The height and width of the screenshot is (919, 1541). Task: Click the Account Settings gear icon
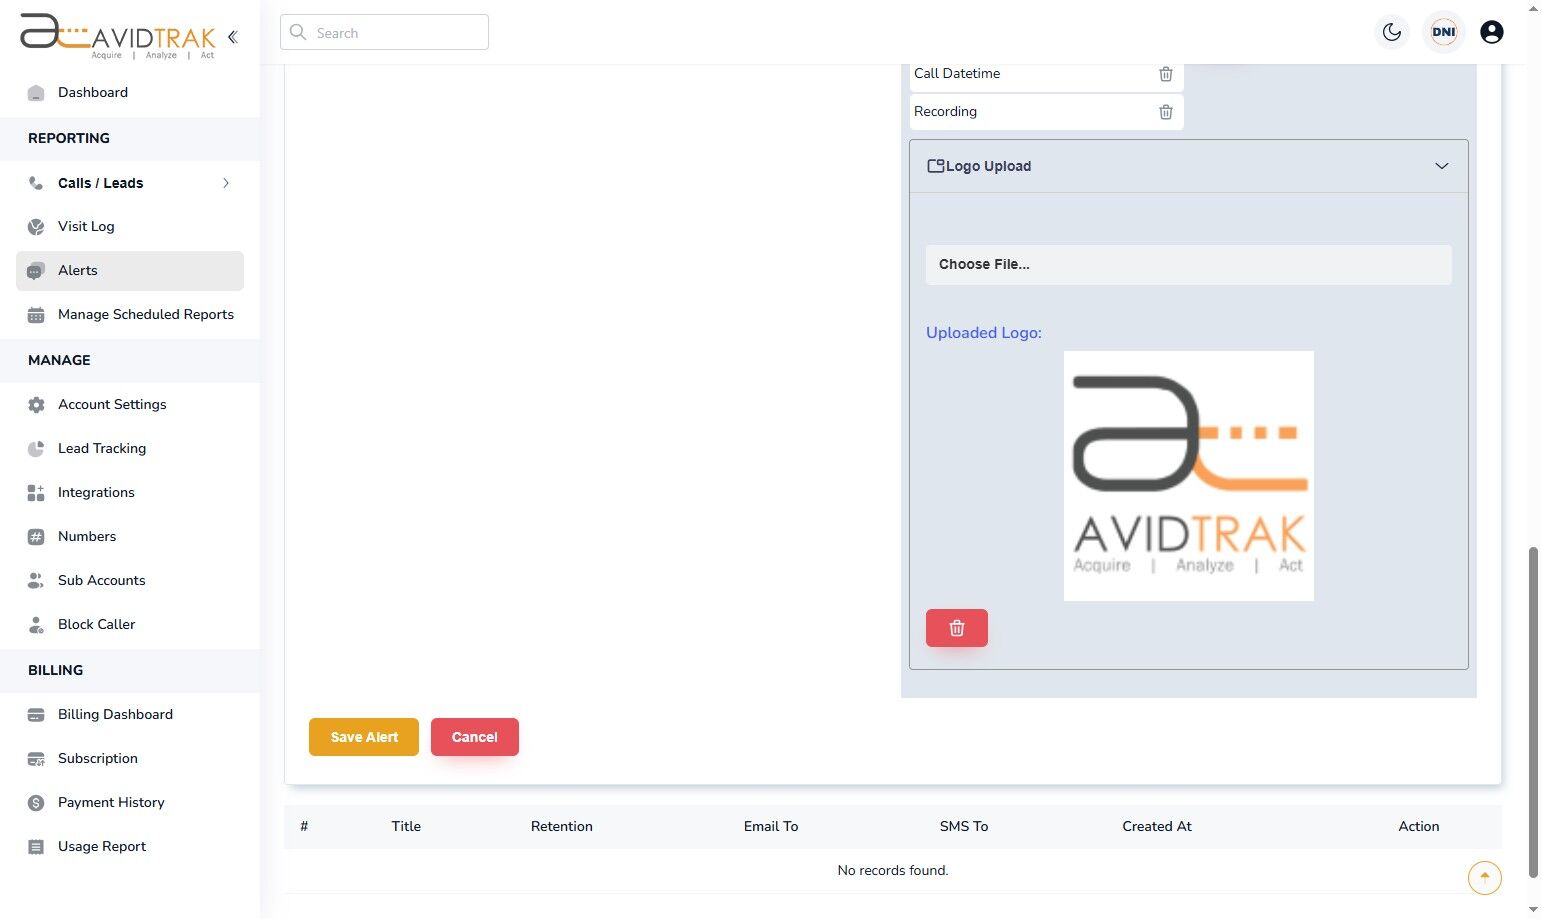point(36,405)
